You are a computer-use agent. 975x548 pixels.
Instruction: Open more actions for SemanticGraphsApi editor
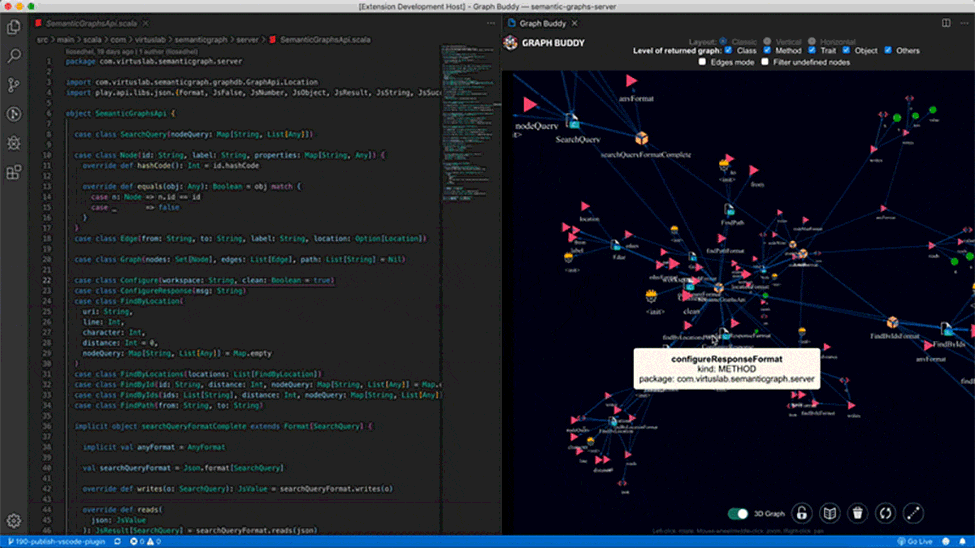tap(491, 23)
